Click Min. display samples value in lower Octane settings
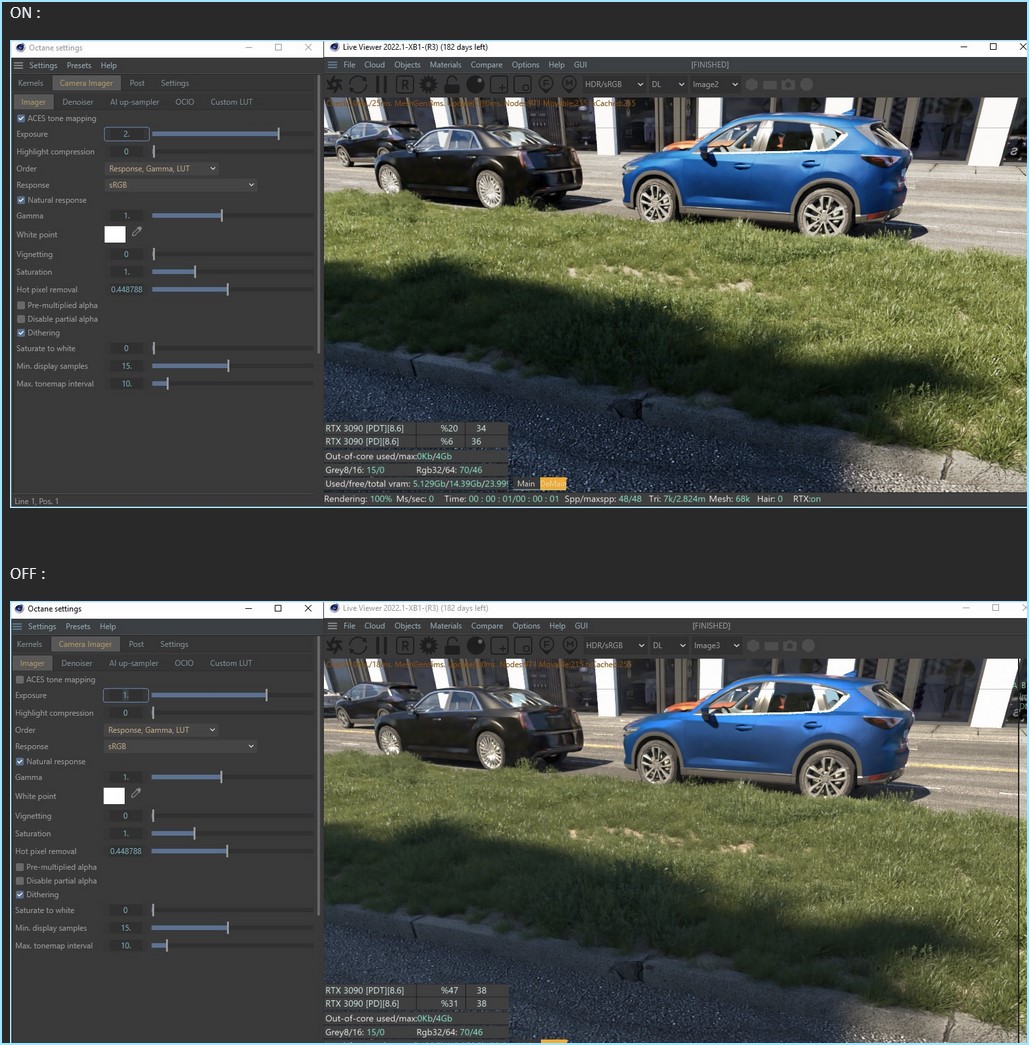Image resolution: width=1029 pixels, height=1045 pixels. click(x=125, y=928)
